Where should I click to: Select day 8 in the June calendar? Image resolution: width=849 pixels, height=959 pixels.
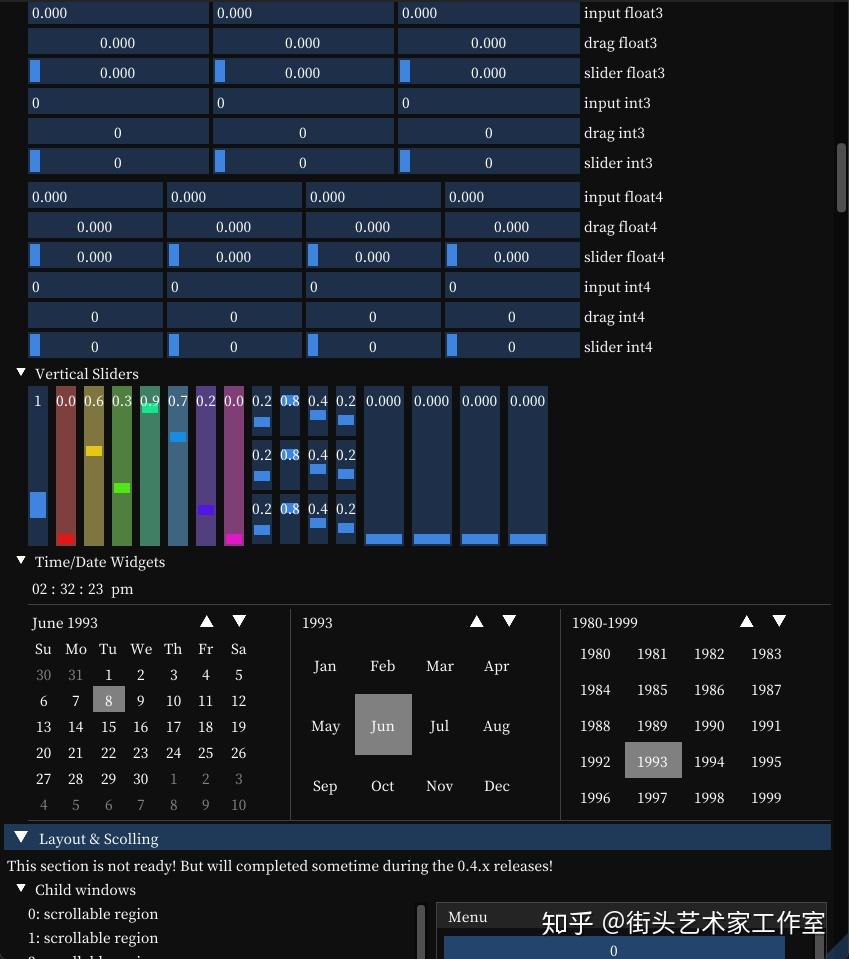pyautogui.click(x=108, y=700)
